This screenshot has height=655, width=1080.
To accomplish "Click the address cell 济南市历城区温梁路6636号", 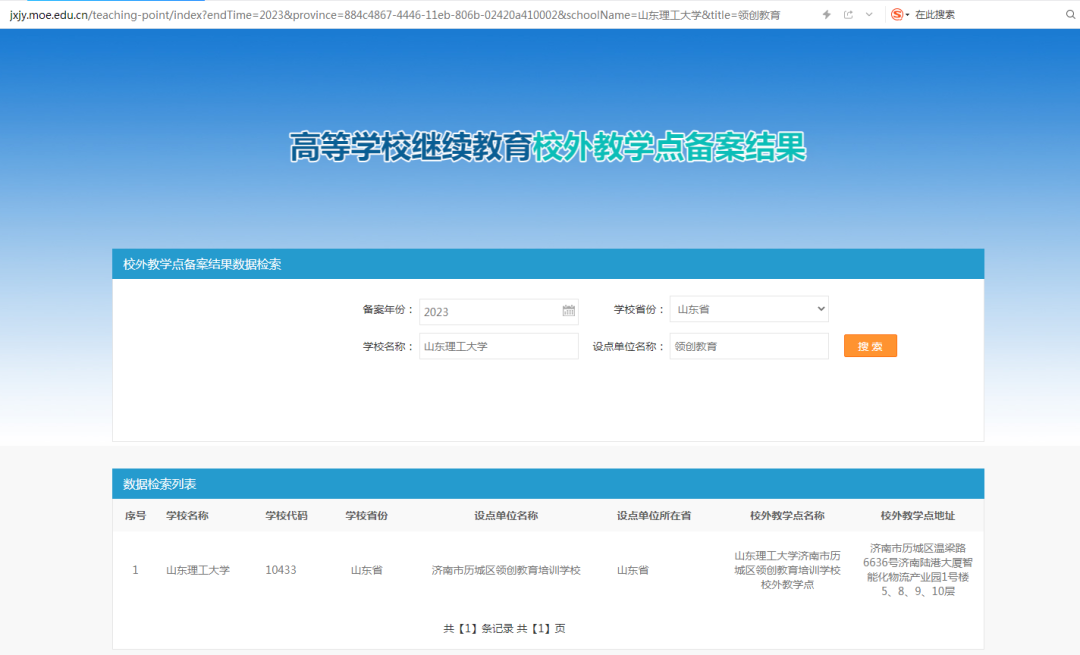I will pyautogui.click(x=917, y=570).
